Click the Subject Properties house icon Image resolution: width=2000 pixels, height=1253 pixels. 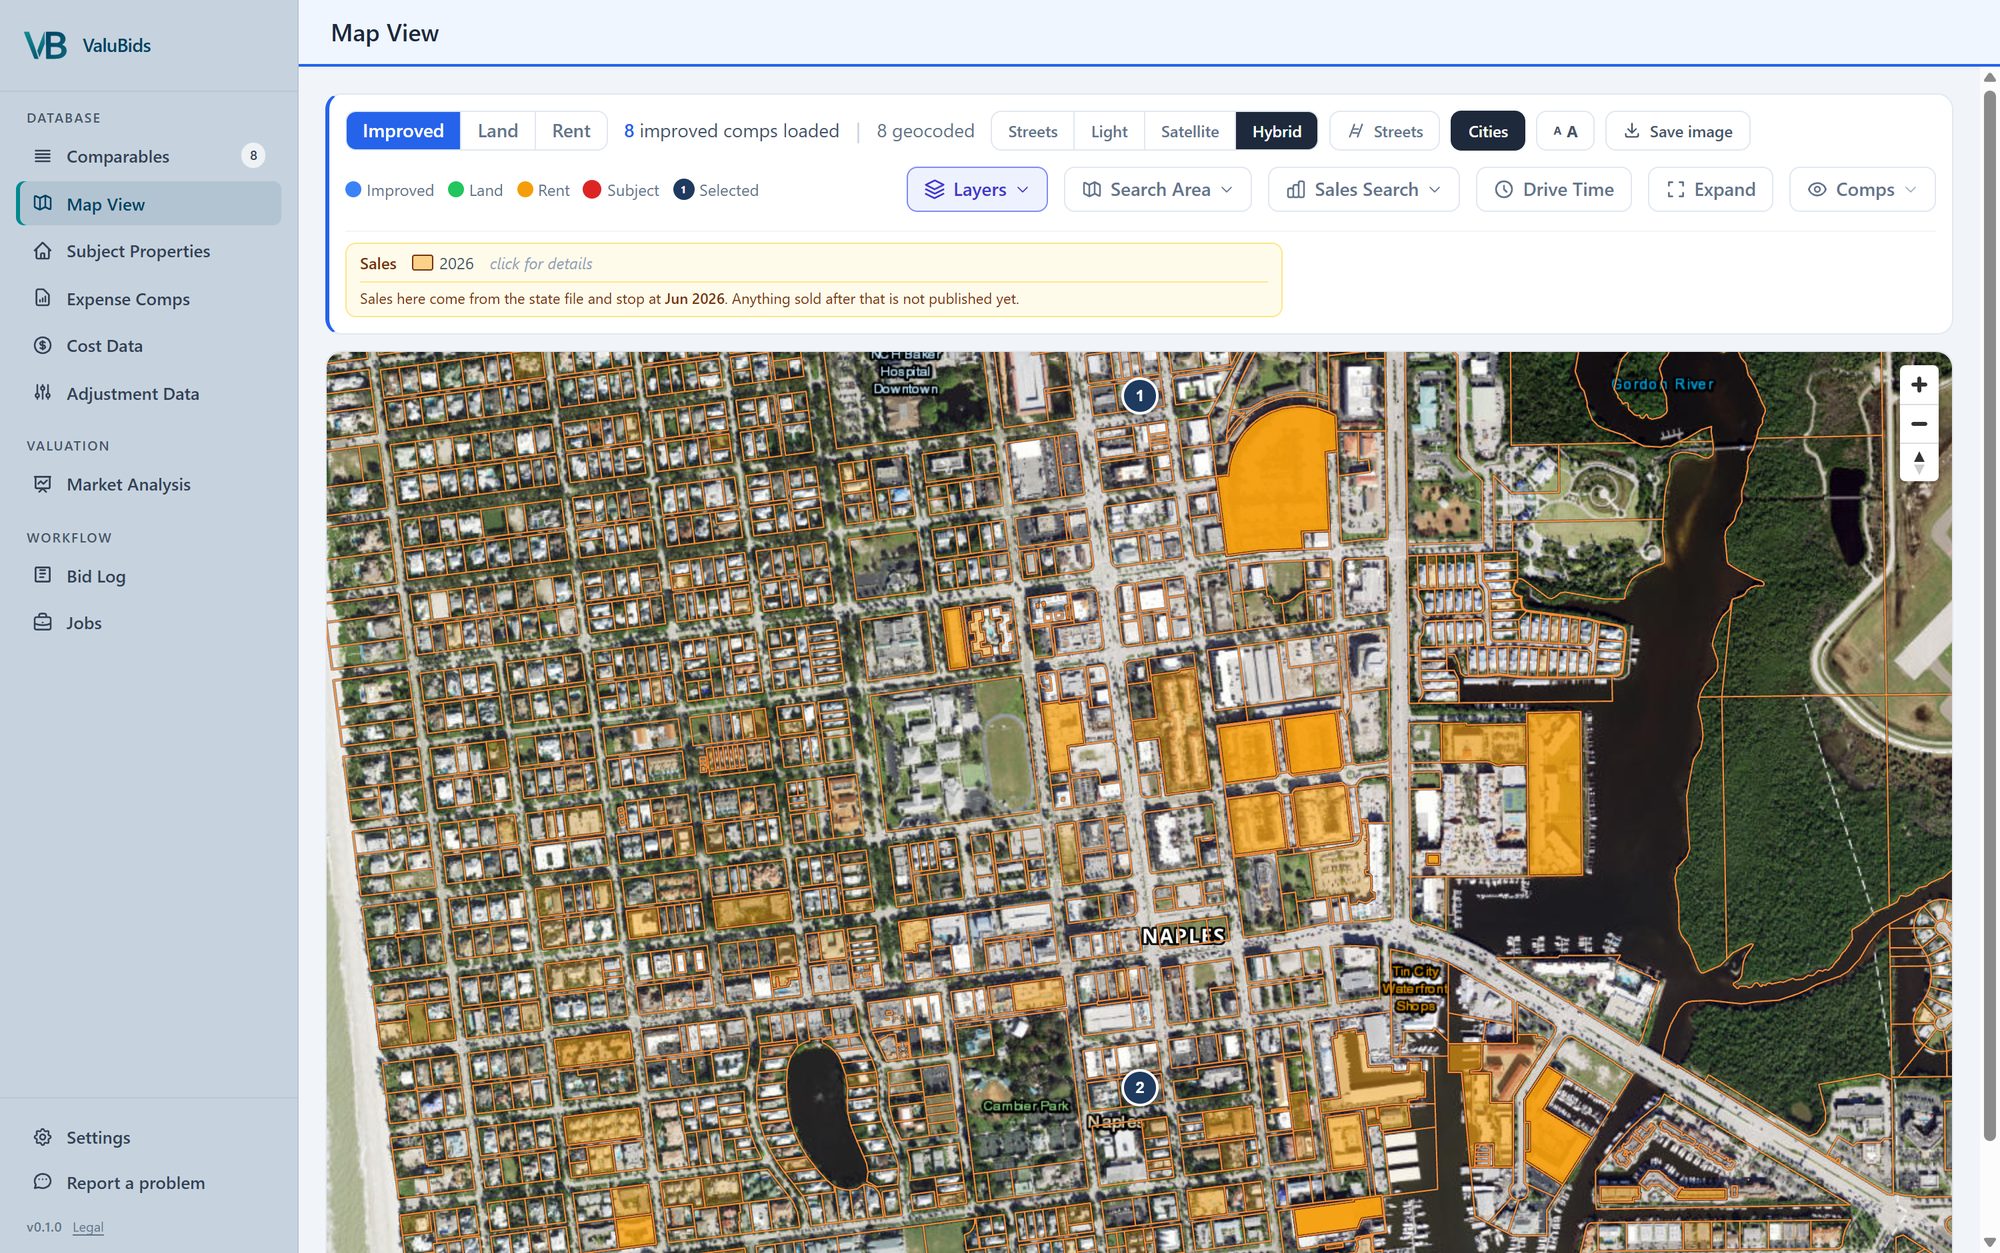pyautogui.click(x=42, y=250)
